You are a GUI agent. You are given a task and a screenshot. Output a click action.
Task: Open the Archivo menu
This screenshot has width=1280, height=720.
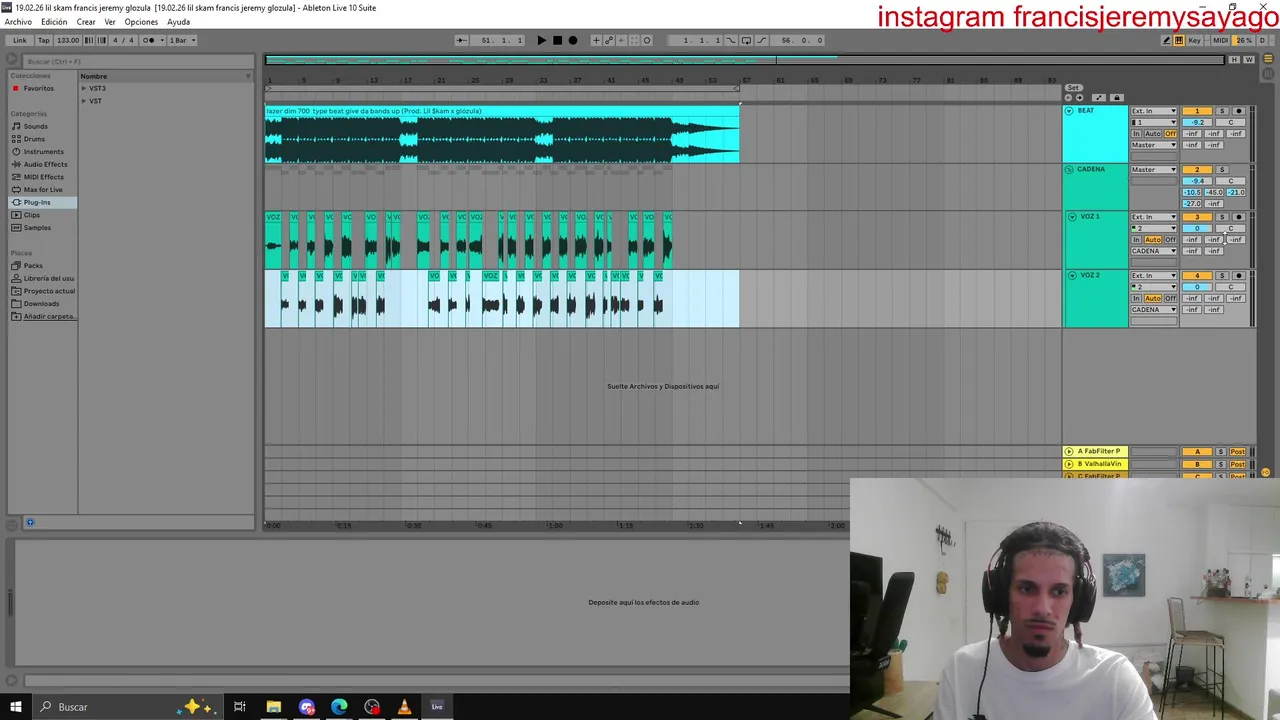tap(18, 22)
